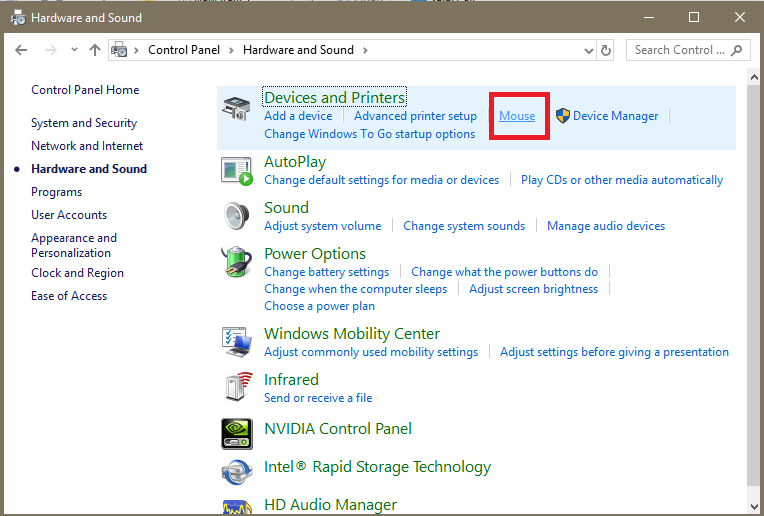Open System and Security category
The image size is (764, 516).
(84, 123)
